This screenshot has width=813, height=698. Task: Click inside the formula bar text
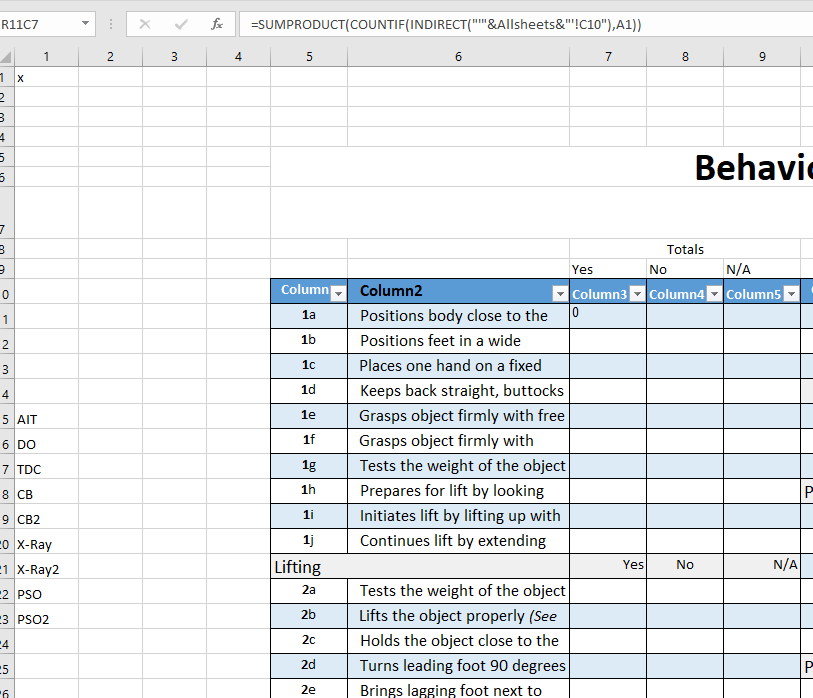[x=446, y=24]
